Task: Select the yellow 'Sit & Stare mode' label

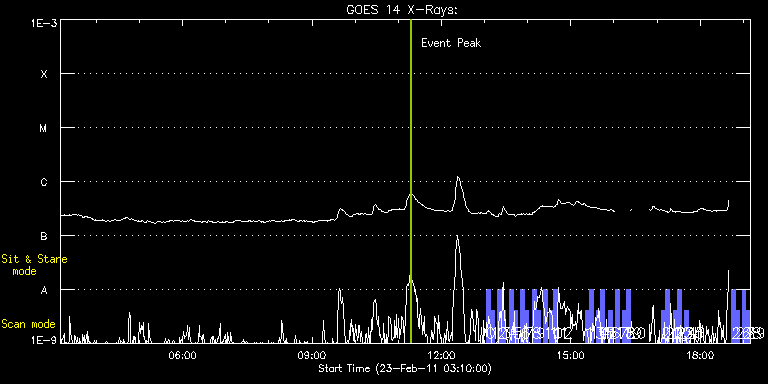Action: [34, 265]
